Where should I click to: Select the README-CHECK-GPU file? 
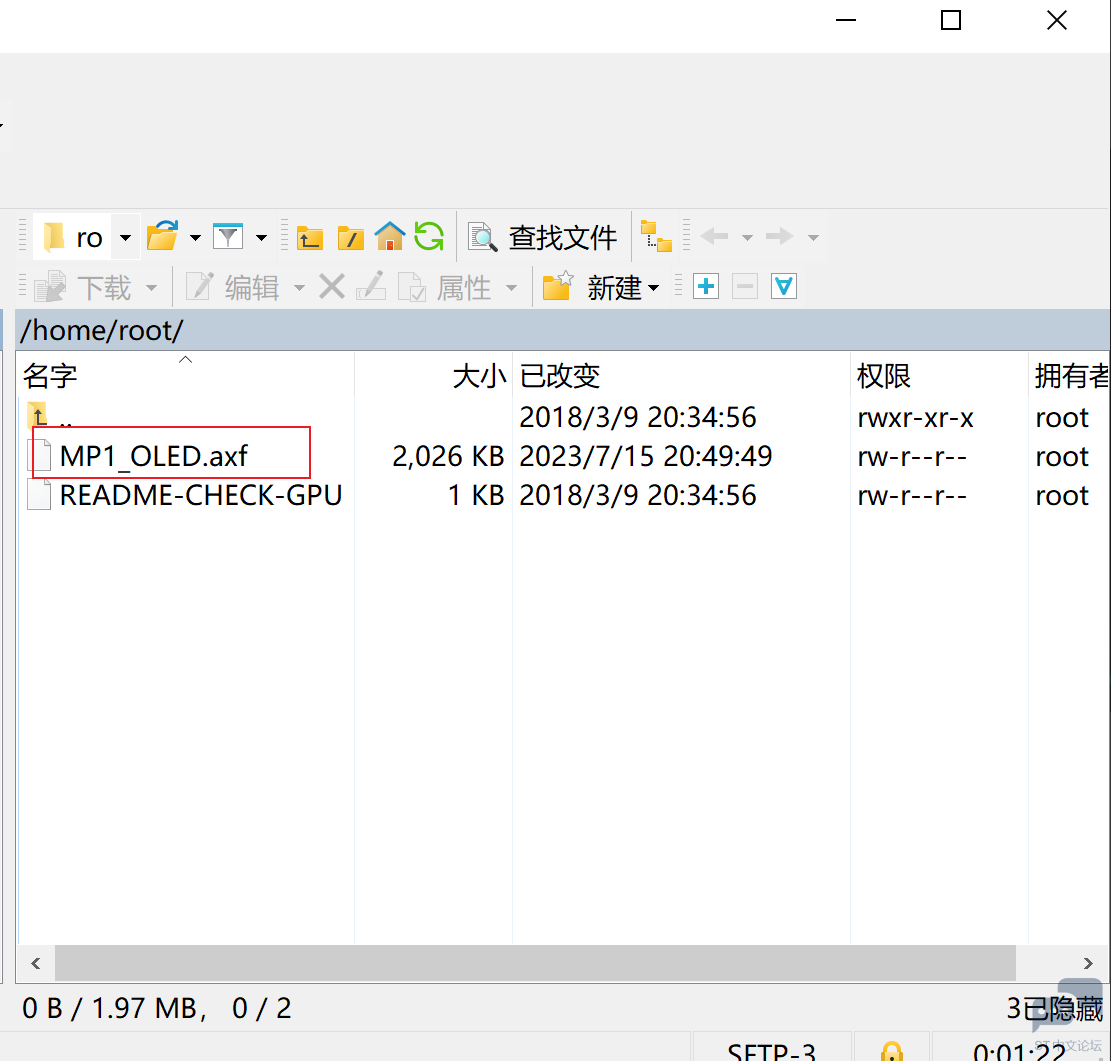[x=186, y=495]
